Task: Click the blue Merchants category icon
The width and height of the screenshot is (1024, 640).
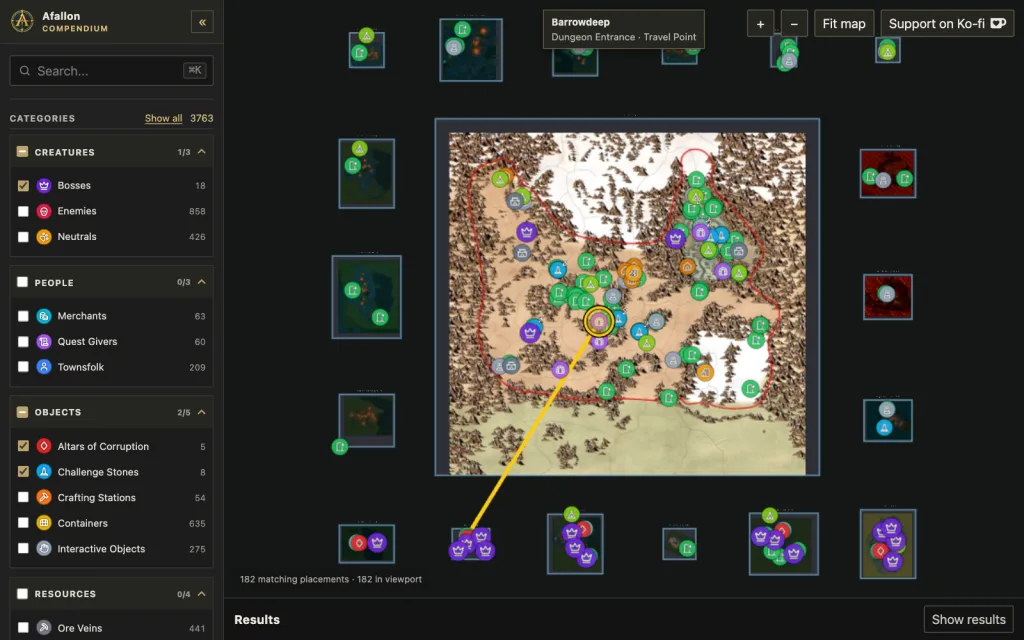Action: pos(44,316)
